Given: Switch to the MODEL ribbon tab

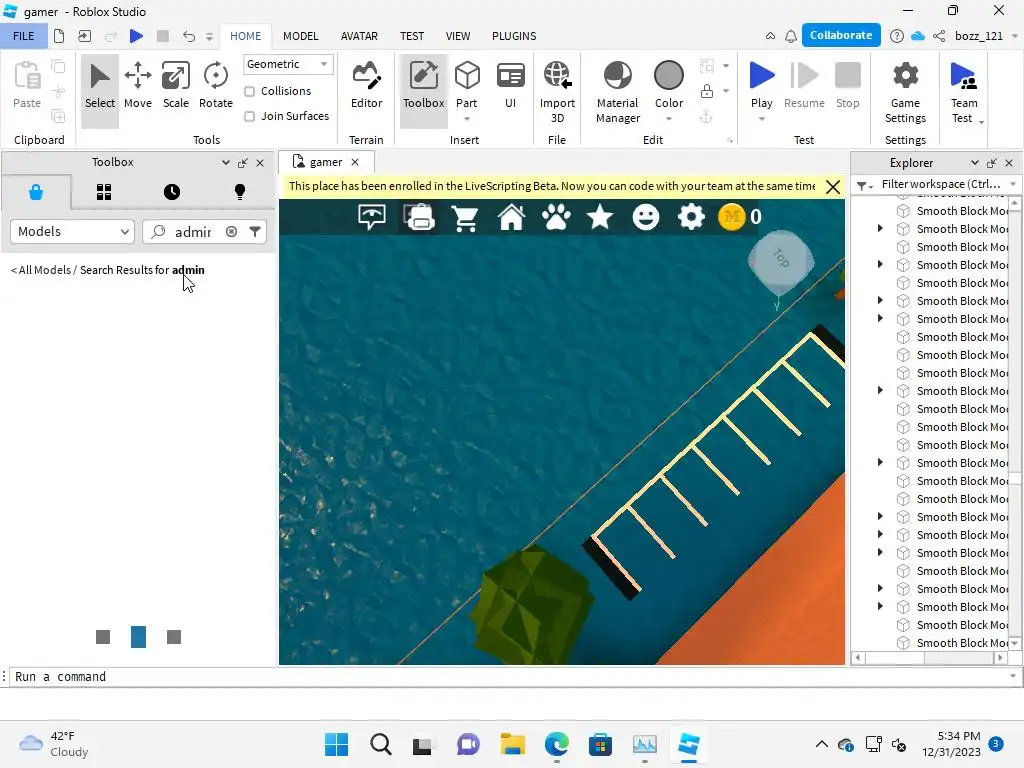Looking at the screenshot, I should point(300,36).
